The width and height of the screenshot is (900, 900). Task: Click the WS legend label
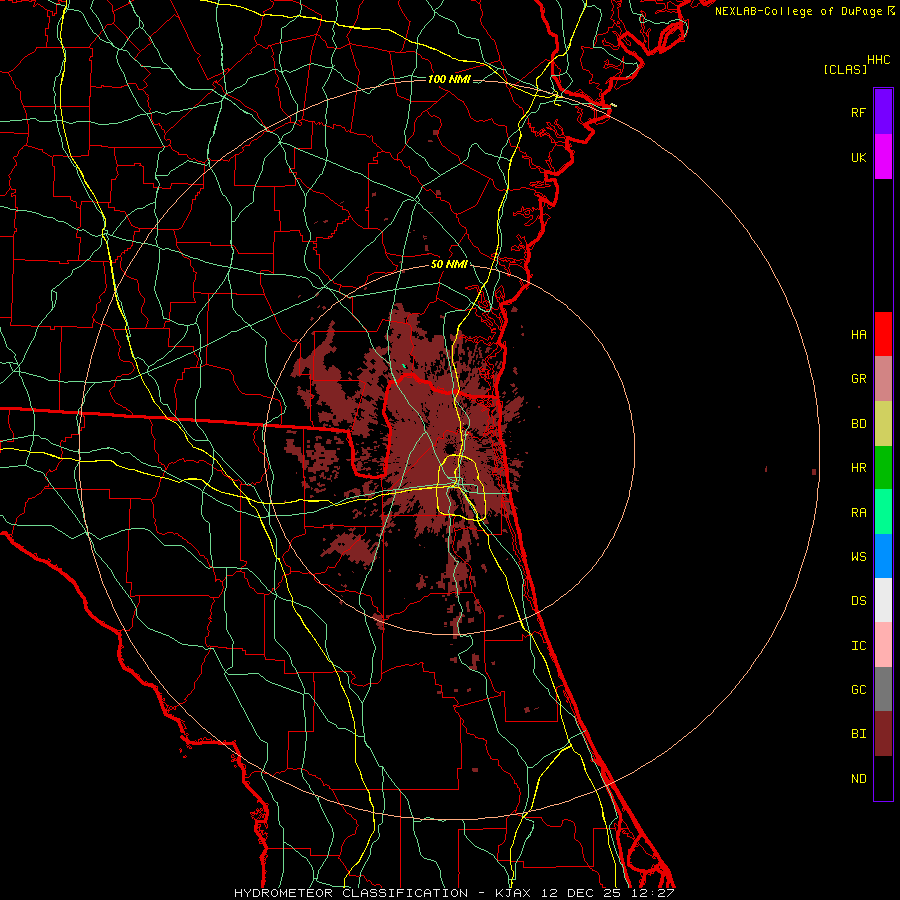click(x=859, y=557)
